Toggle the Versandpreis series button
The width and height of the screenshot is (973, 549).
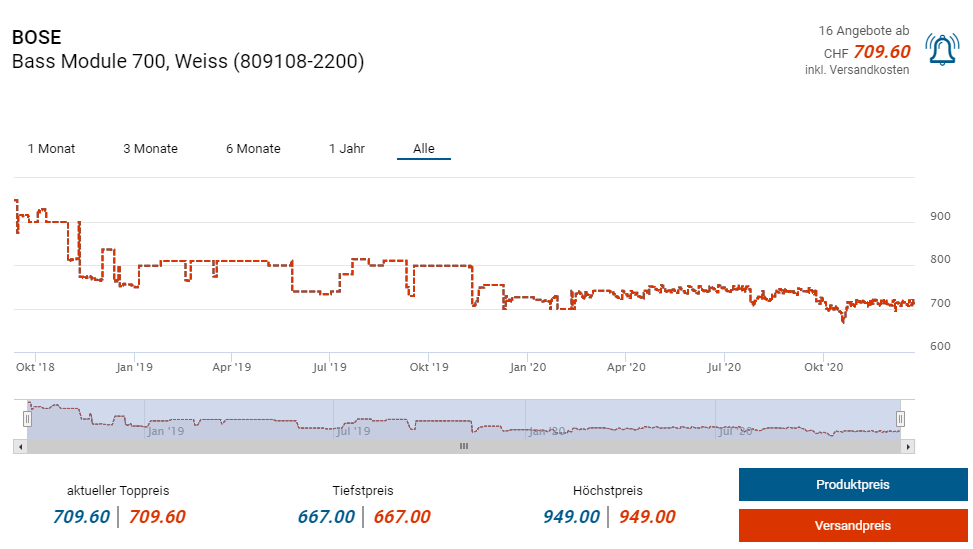tap(852, 526)
